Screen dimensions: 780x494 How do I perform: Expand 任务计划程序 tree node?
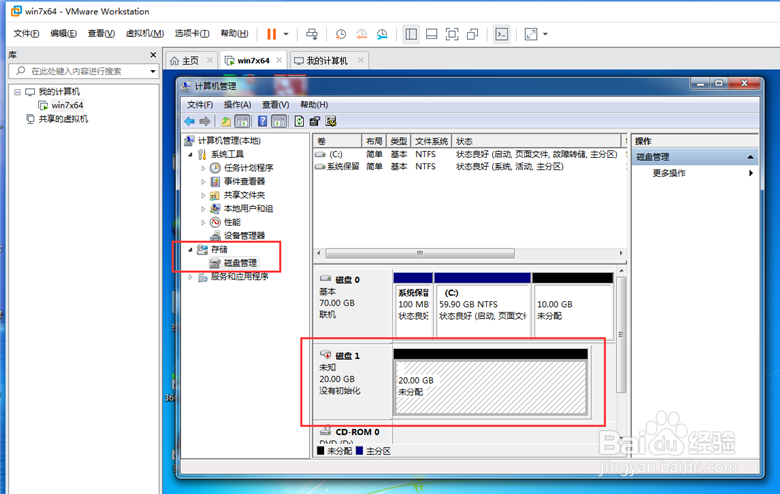click(x=203, y=168)
